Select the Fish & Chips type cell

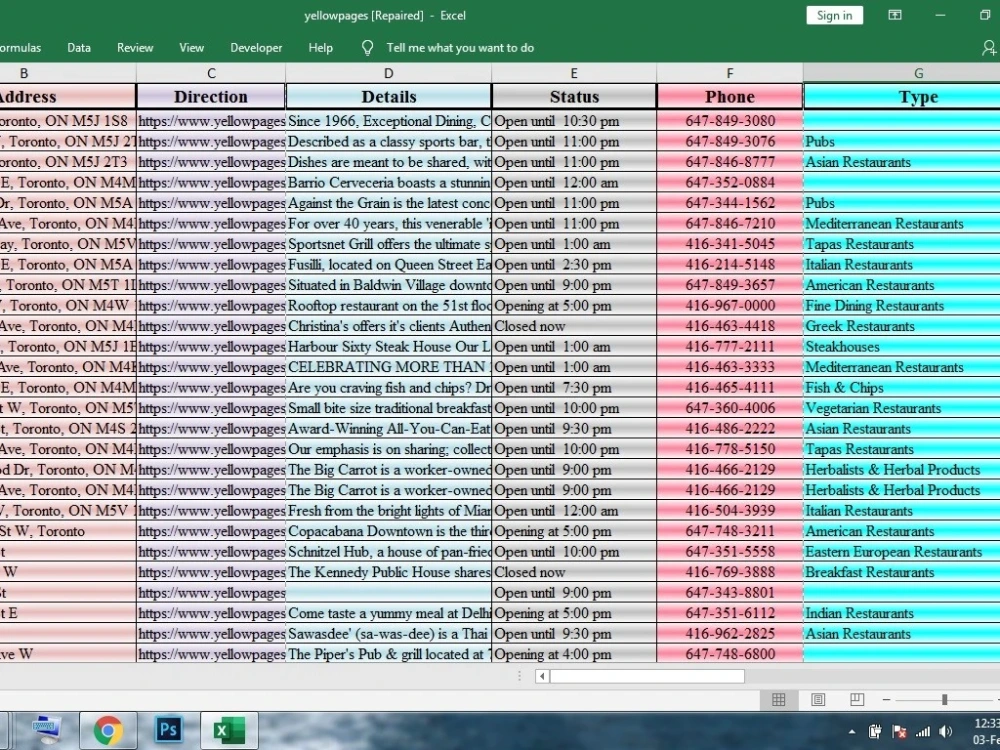click(x=902, y=387)
